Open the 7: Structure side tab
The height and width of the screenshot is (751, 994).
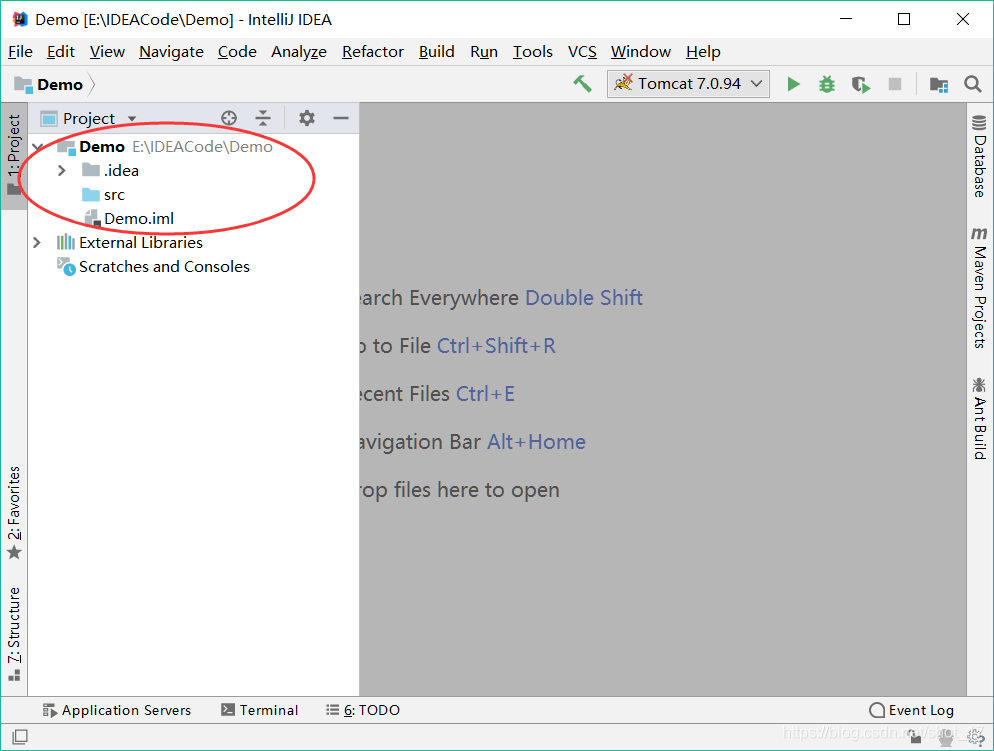coord(14,634)
